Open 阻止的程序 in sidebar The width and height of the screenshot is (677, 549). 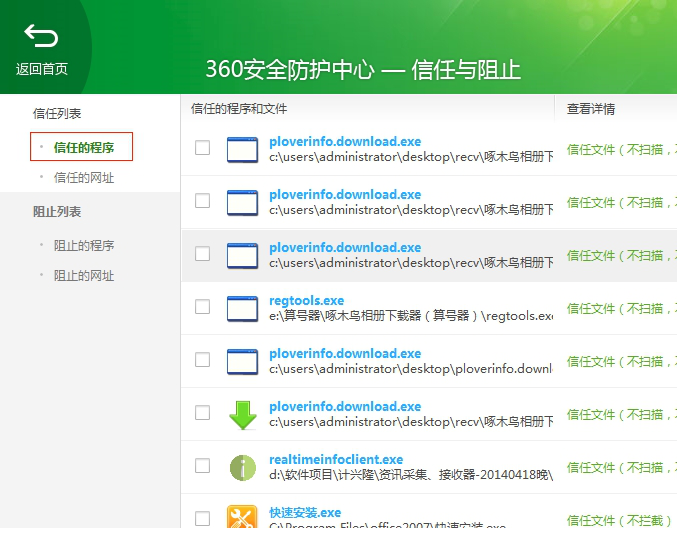[x=84, y=245]
